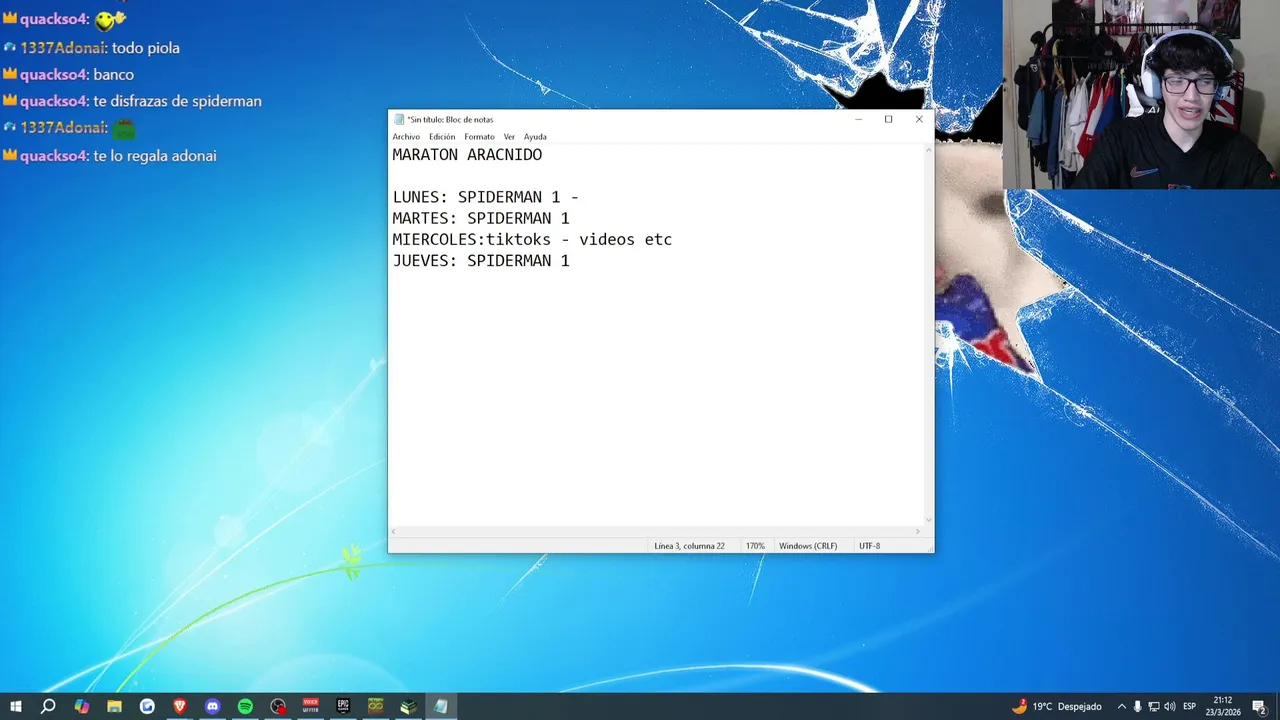Open the Brave browser taskbar icon
This screenshot has width=1280, height=720.
pyautogui.click(x=180, y=707)
